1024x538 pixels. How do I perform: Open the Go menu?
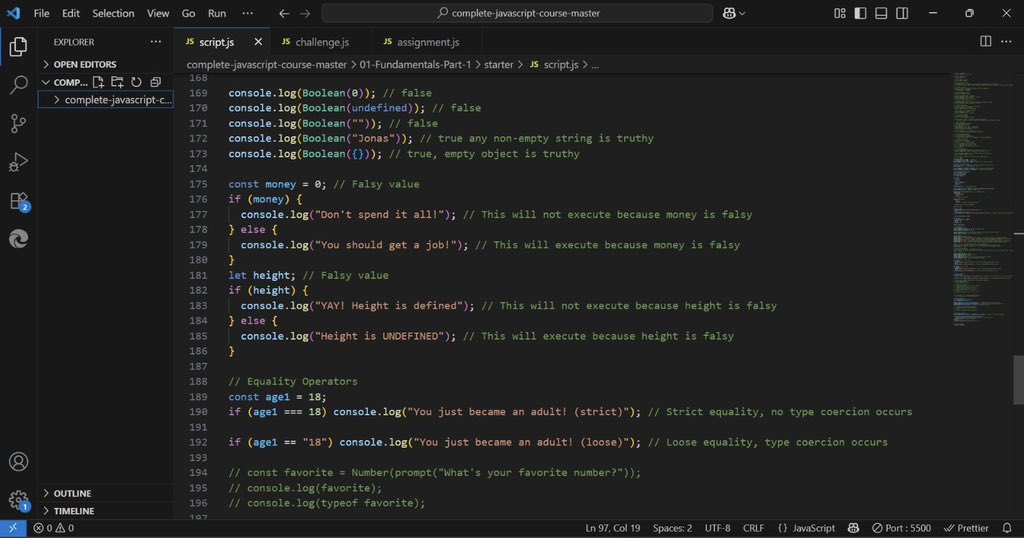click(188, 13)
